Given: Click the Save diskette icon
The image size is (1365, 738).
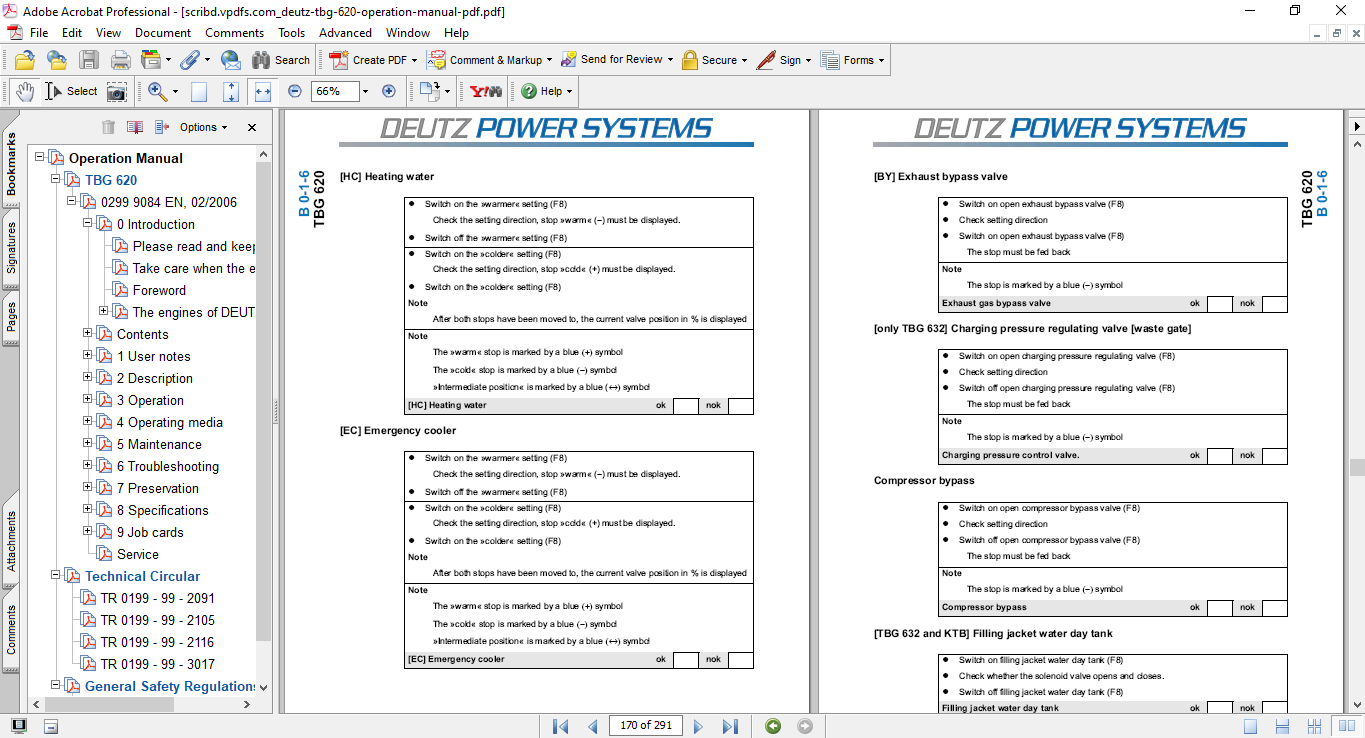Looking at the screenshot, I should point(89,60).
